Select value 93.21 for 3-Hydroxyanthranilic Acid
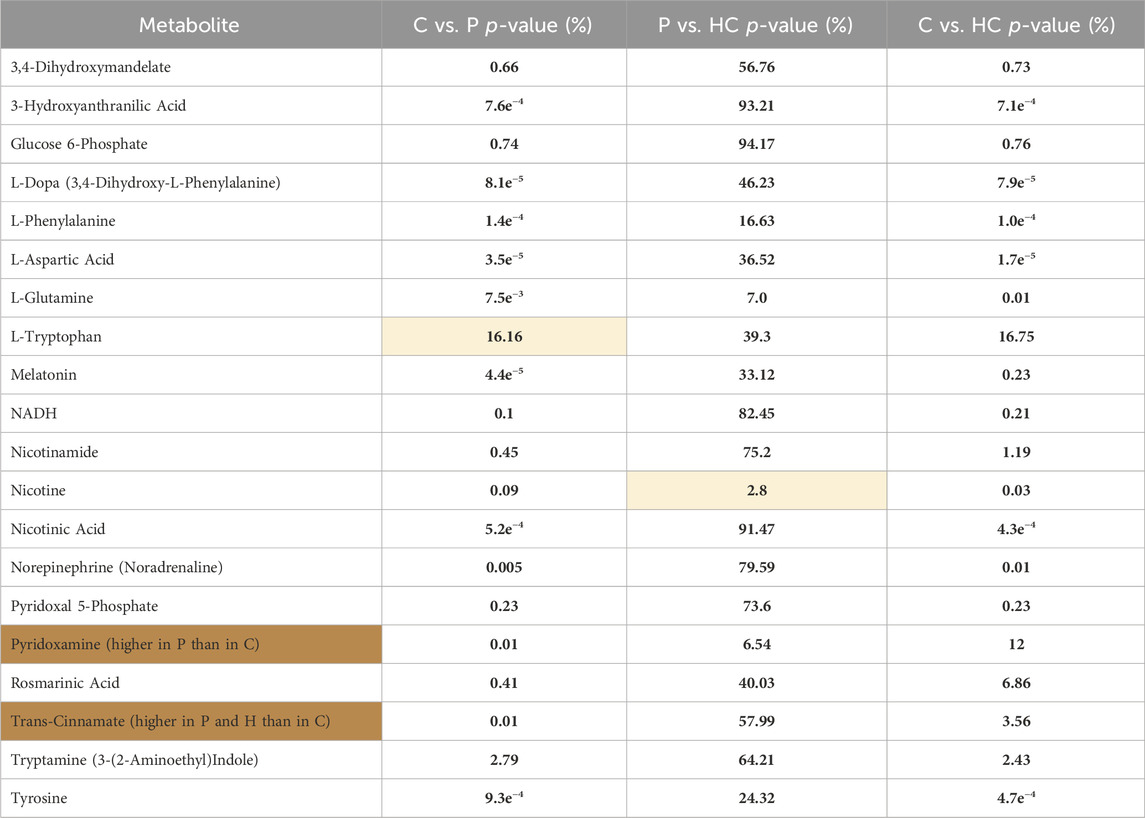This screenshot has width=1145, height=818. [x=757, y=106]
